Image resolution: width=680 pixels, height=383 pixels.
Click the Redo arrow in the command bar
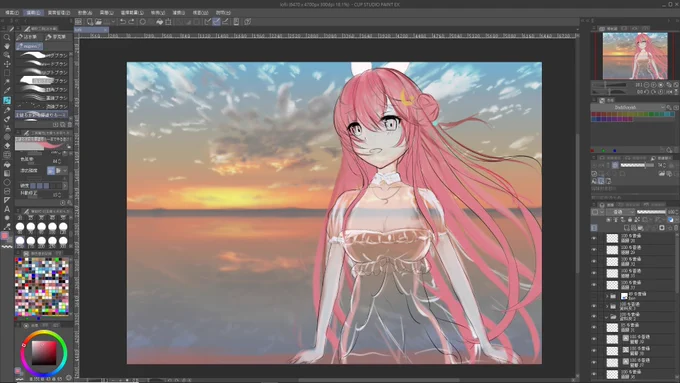131,22
